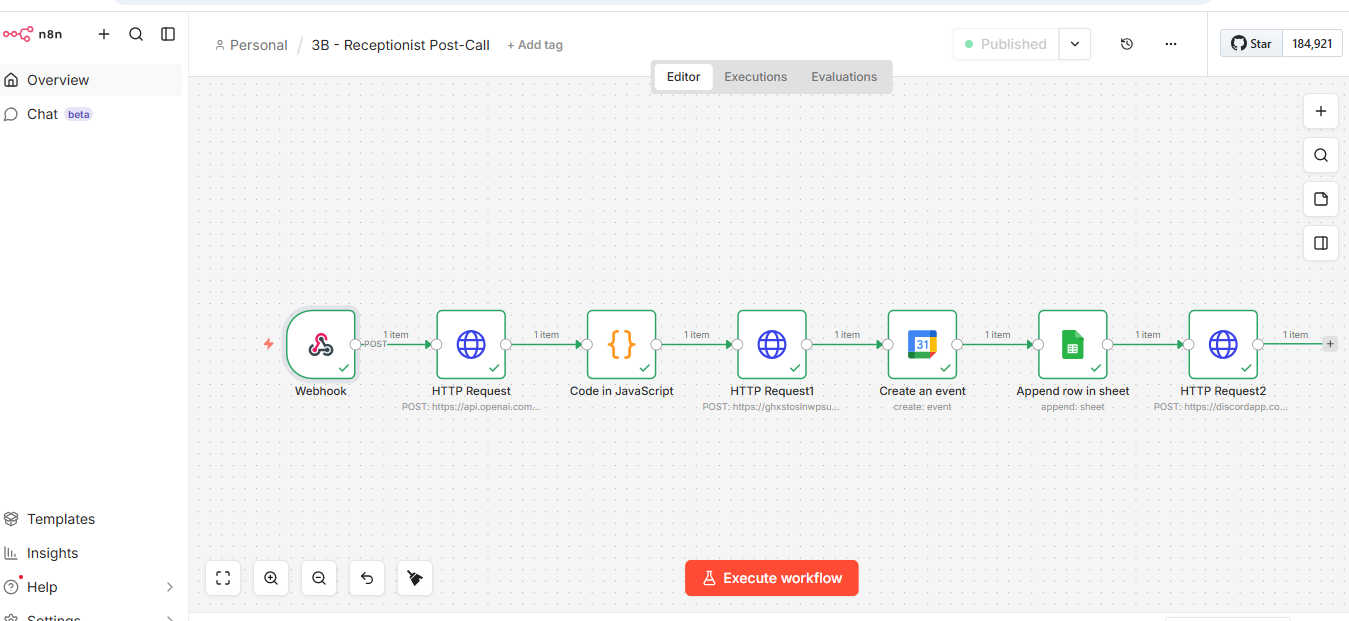Select the Code in JavaScript node

click(622, 344)
